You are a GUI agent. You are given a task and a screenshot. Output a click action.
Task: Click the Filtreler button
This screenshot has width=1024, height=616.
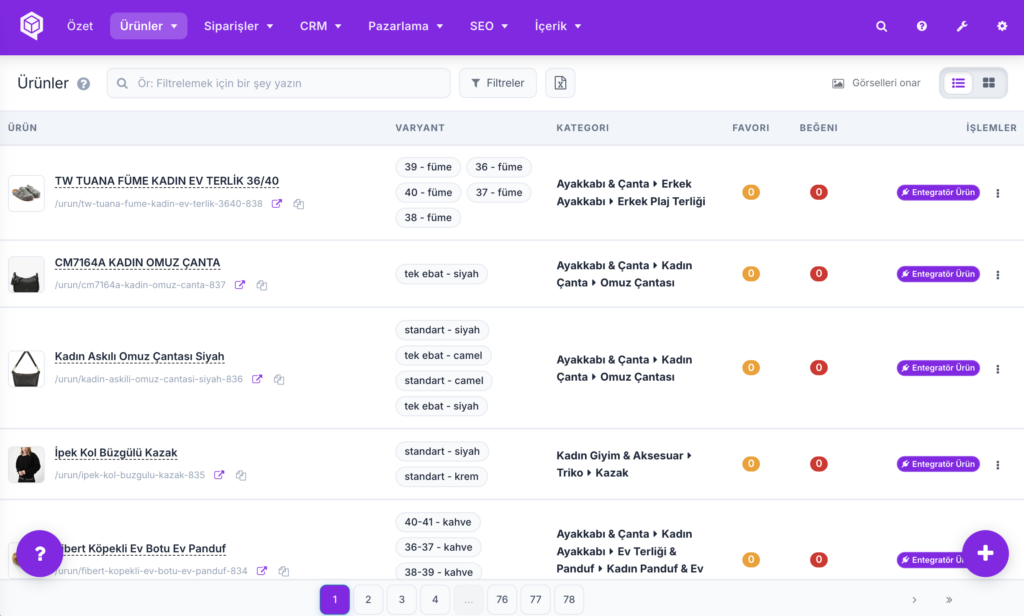coord(498,83)
